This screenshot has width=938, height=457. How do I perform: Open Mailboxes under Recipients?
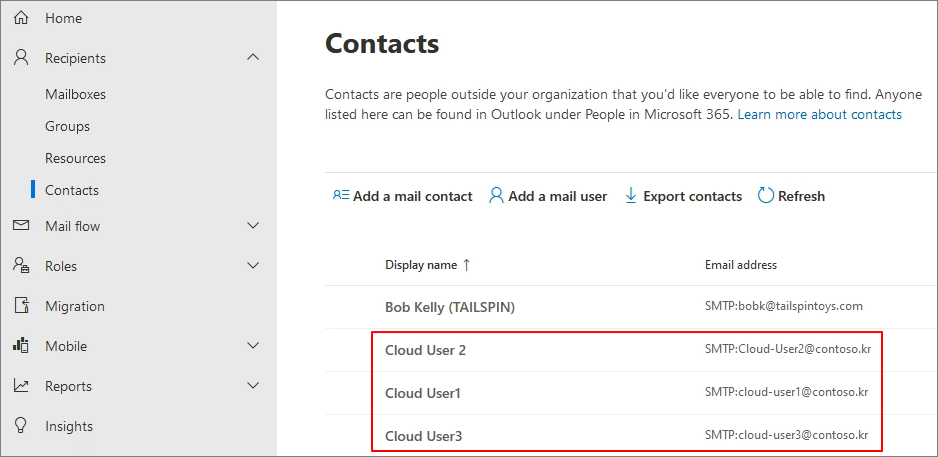[x=75, y=95]
